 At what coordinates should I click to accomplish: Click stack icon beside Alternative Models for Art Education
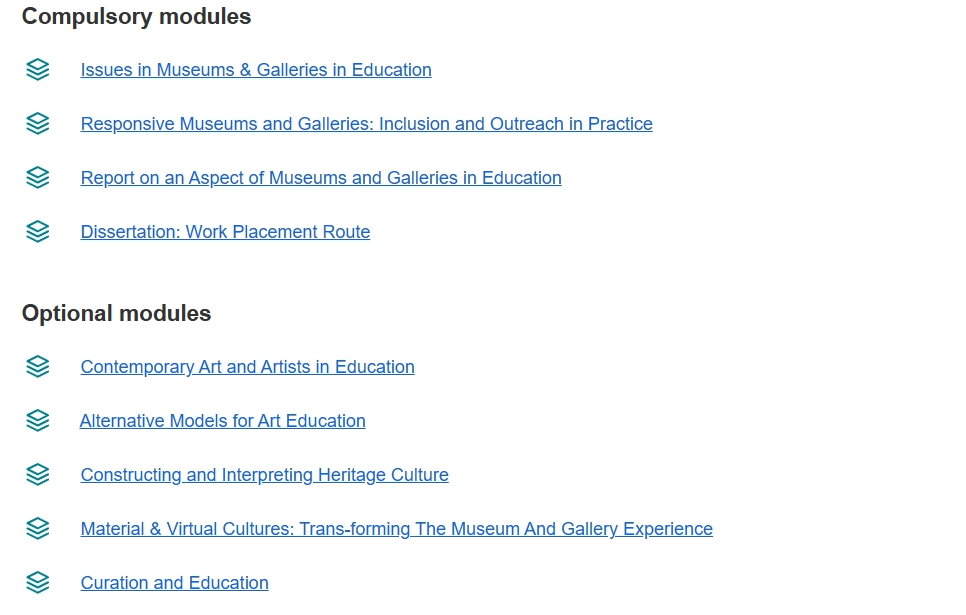[x=38, y=421]
